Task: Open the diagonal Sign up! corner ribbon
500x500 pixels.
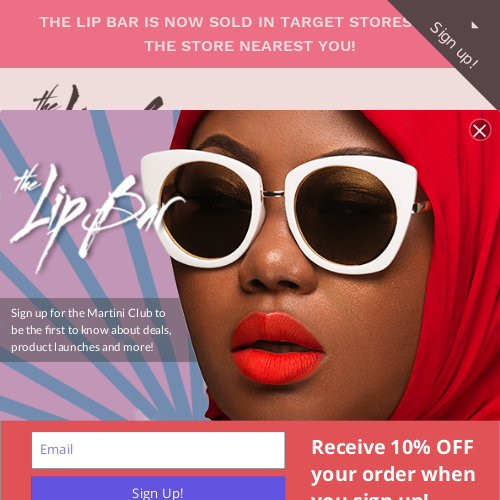Action: point(454,45)
